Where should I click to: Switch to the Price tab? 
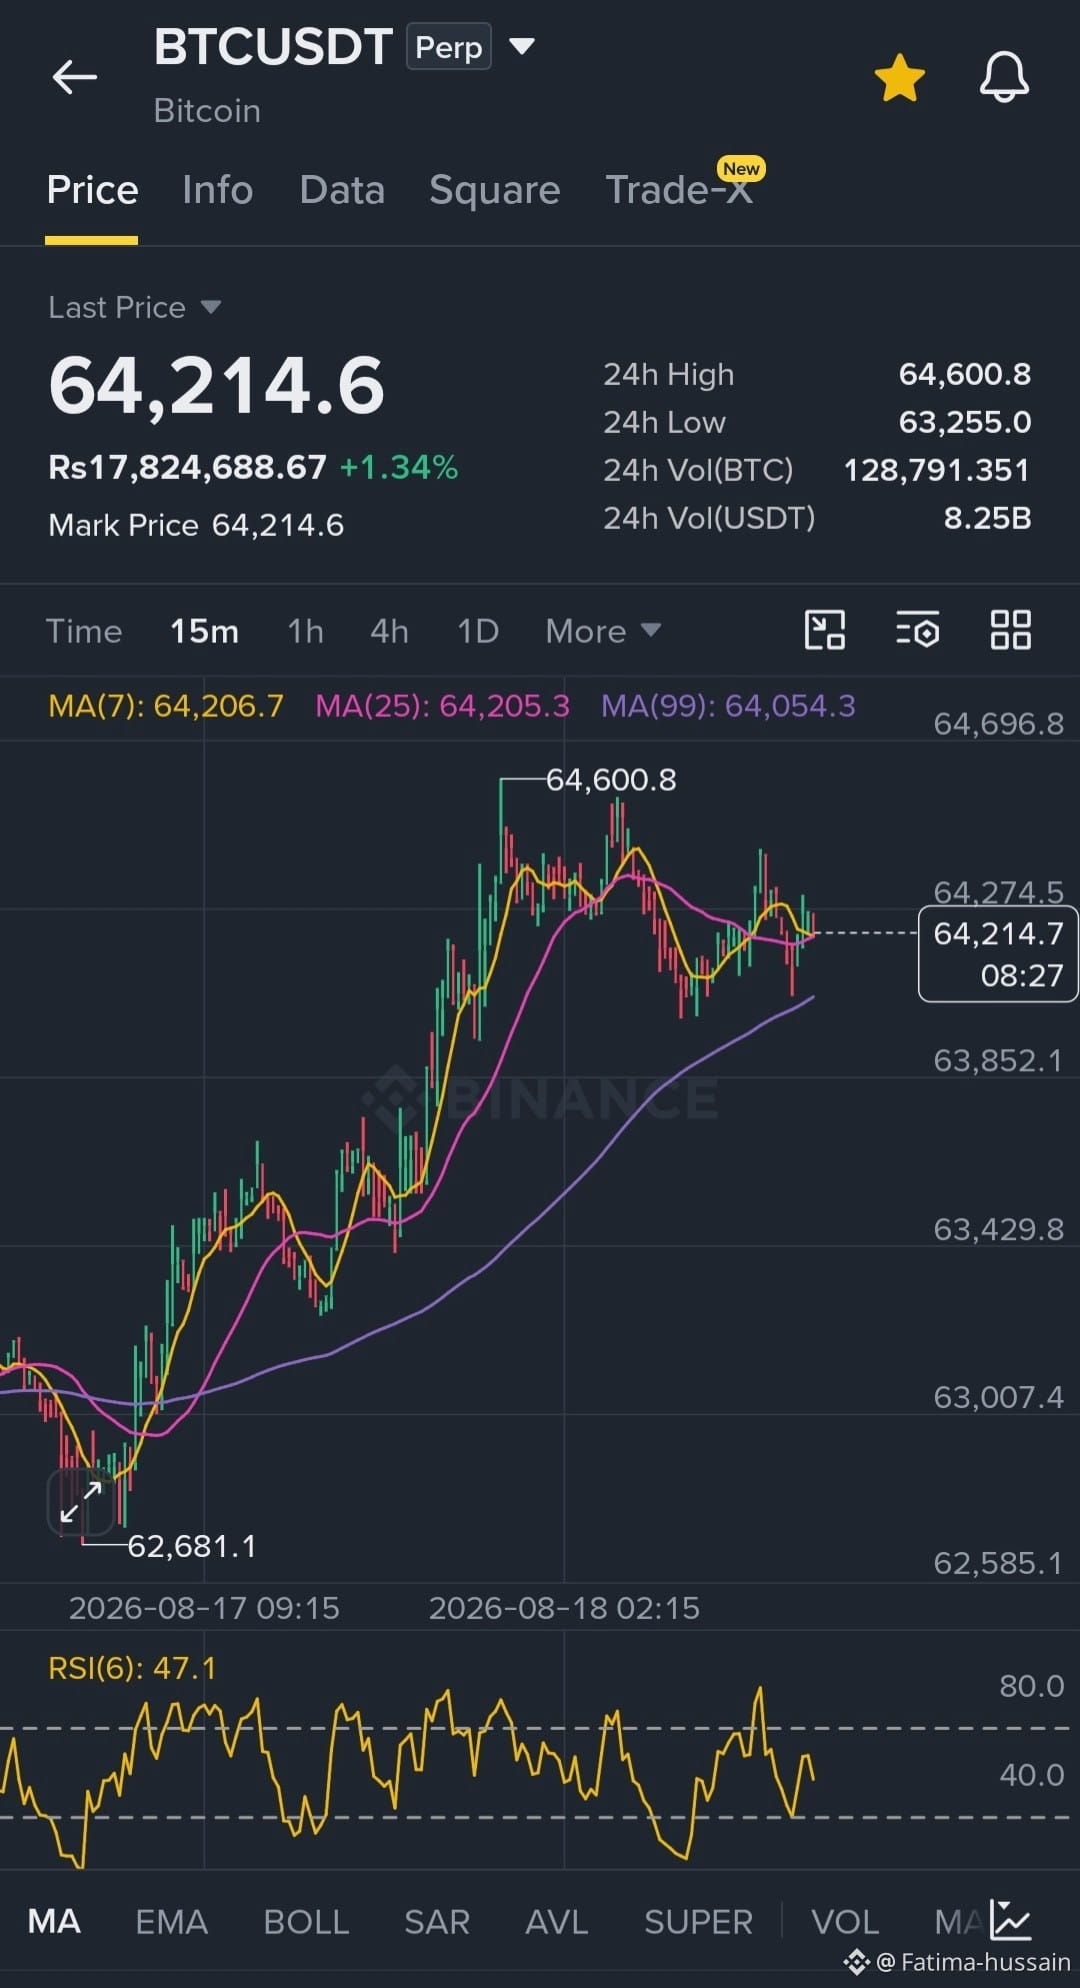pos(92,190)
